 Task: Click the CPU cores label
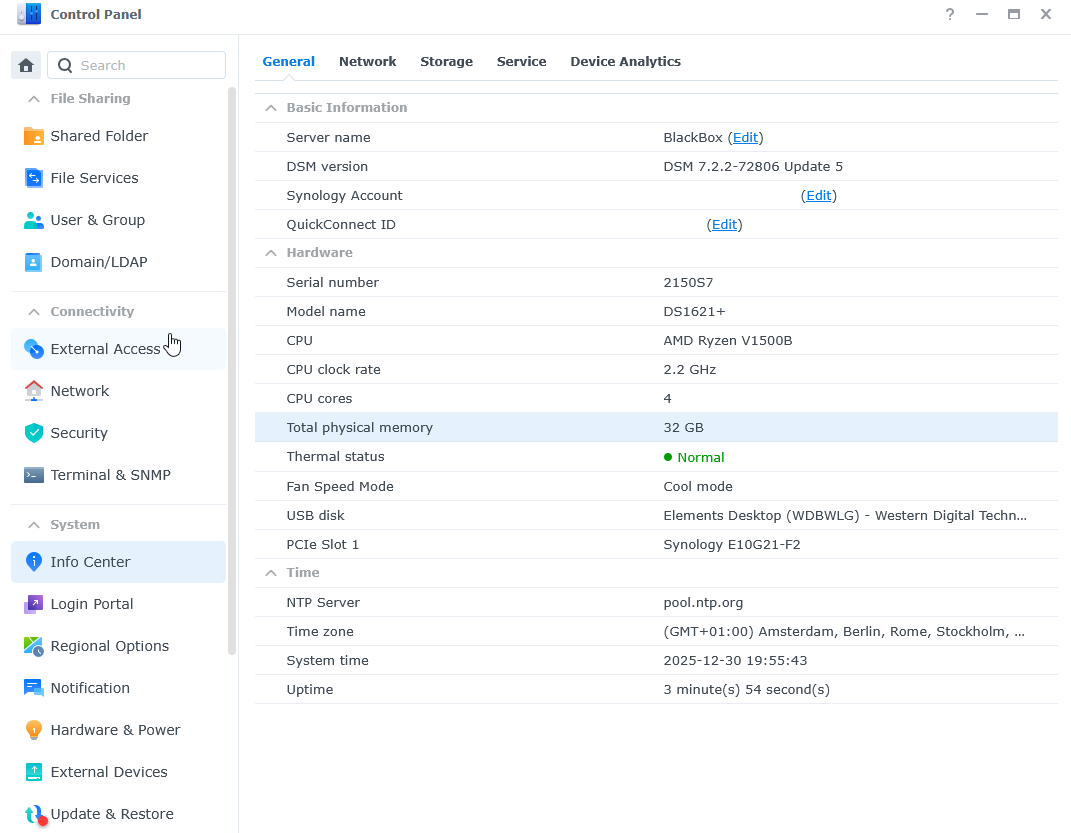pyautogui.click(x=319, y=399)
